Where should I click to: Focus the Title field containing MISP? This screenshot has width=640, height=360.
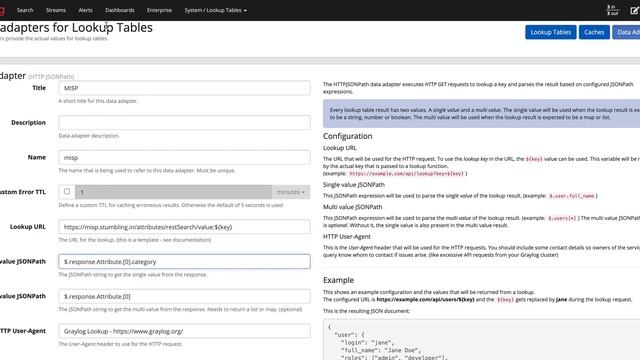(184, 88)
